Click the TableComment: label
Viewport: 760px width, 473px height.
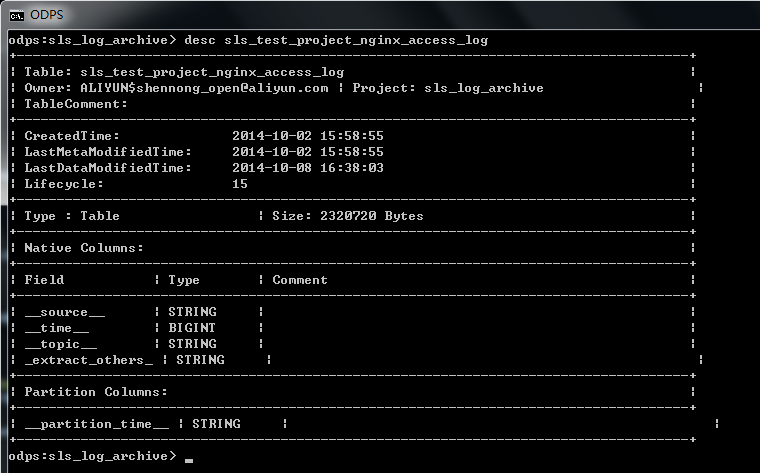pos(76,104)
